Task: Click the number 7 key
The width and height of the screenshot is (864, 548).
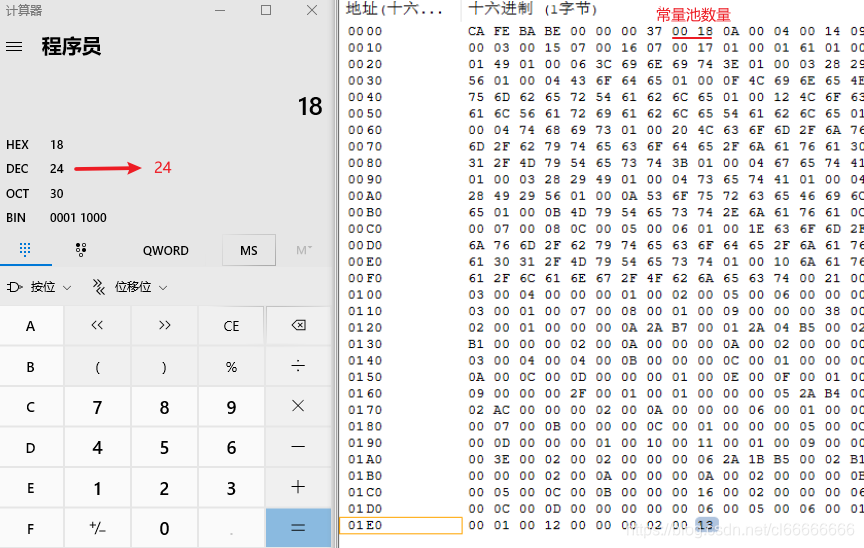Action: [98, 408]
